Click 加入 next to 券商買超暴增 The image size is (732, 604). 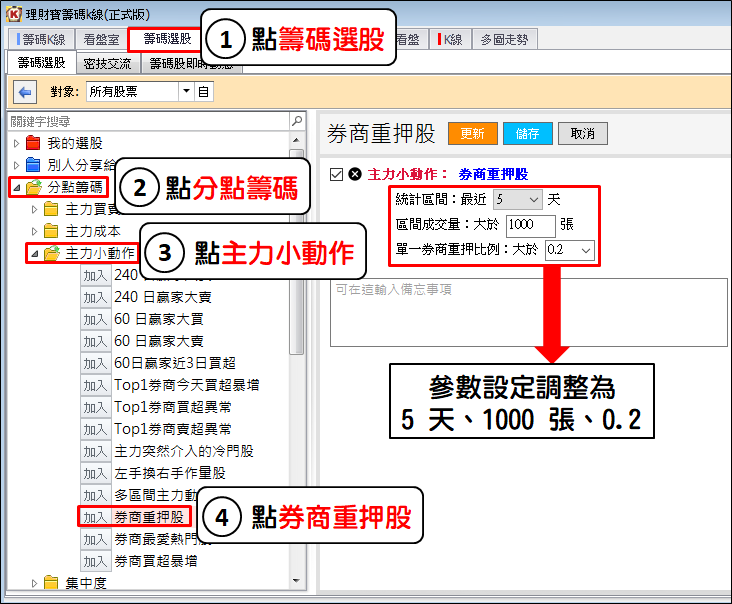coord(96,561)
